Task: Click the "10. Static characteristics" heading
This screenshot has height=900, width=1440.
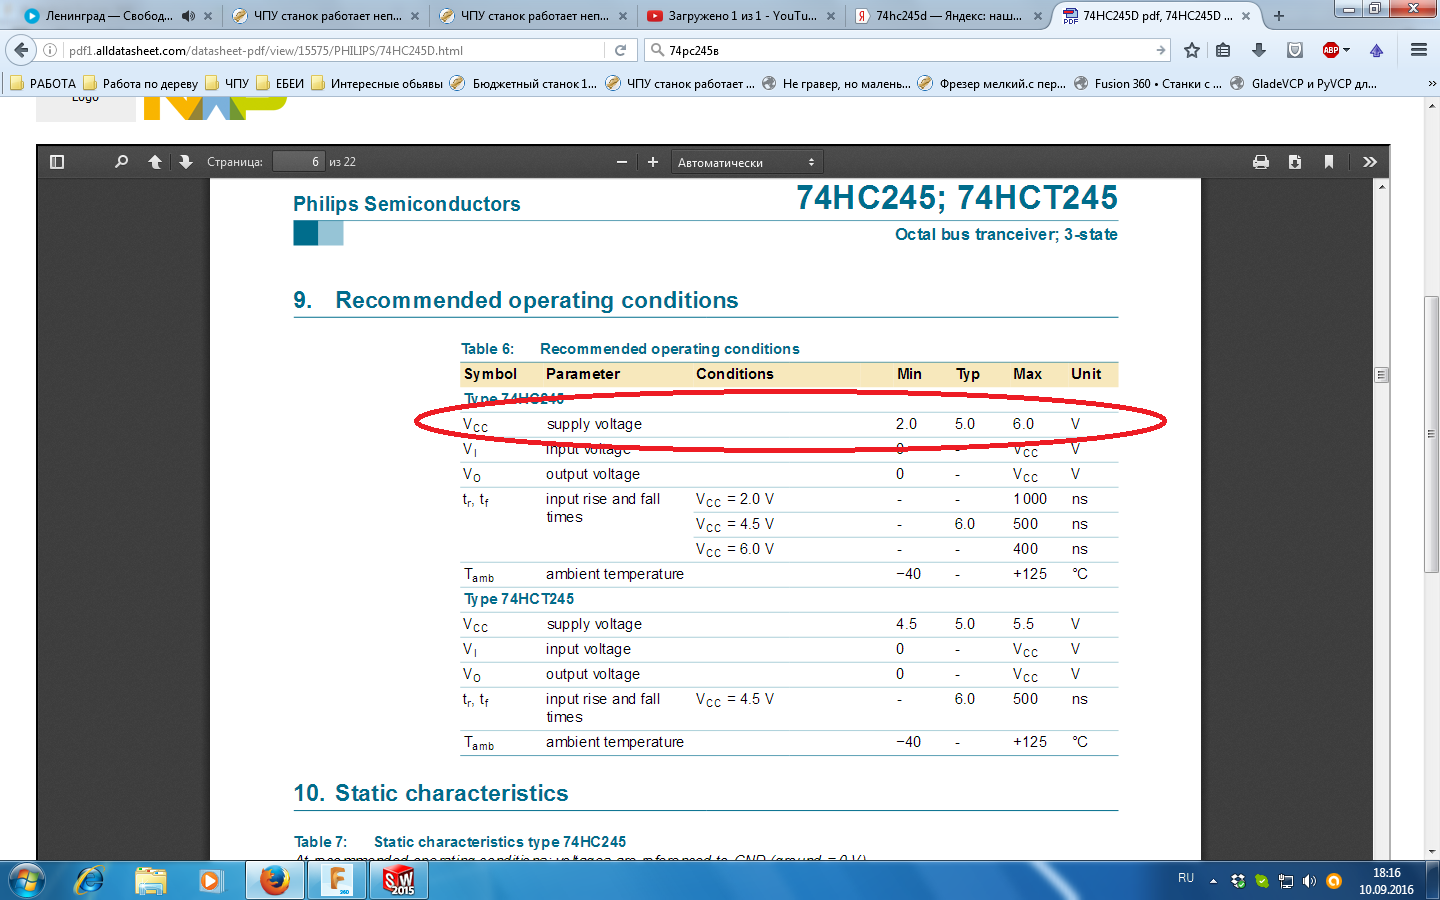Action: (431, 793)
